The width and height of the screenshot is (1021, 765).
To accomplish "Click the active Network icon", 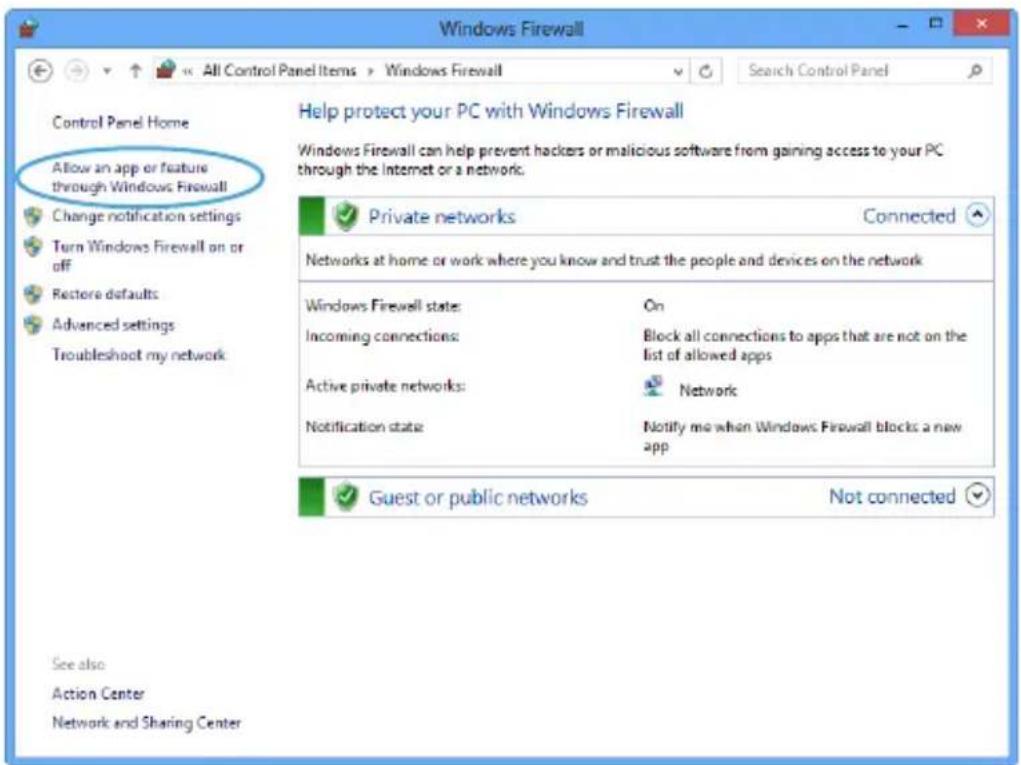I will pos(653,387).
